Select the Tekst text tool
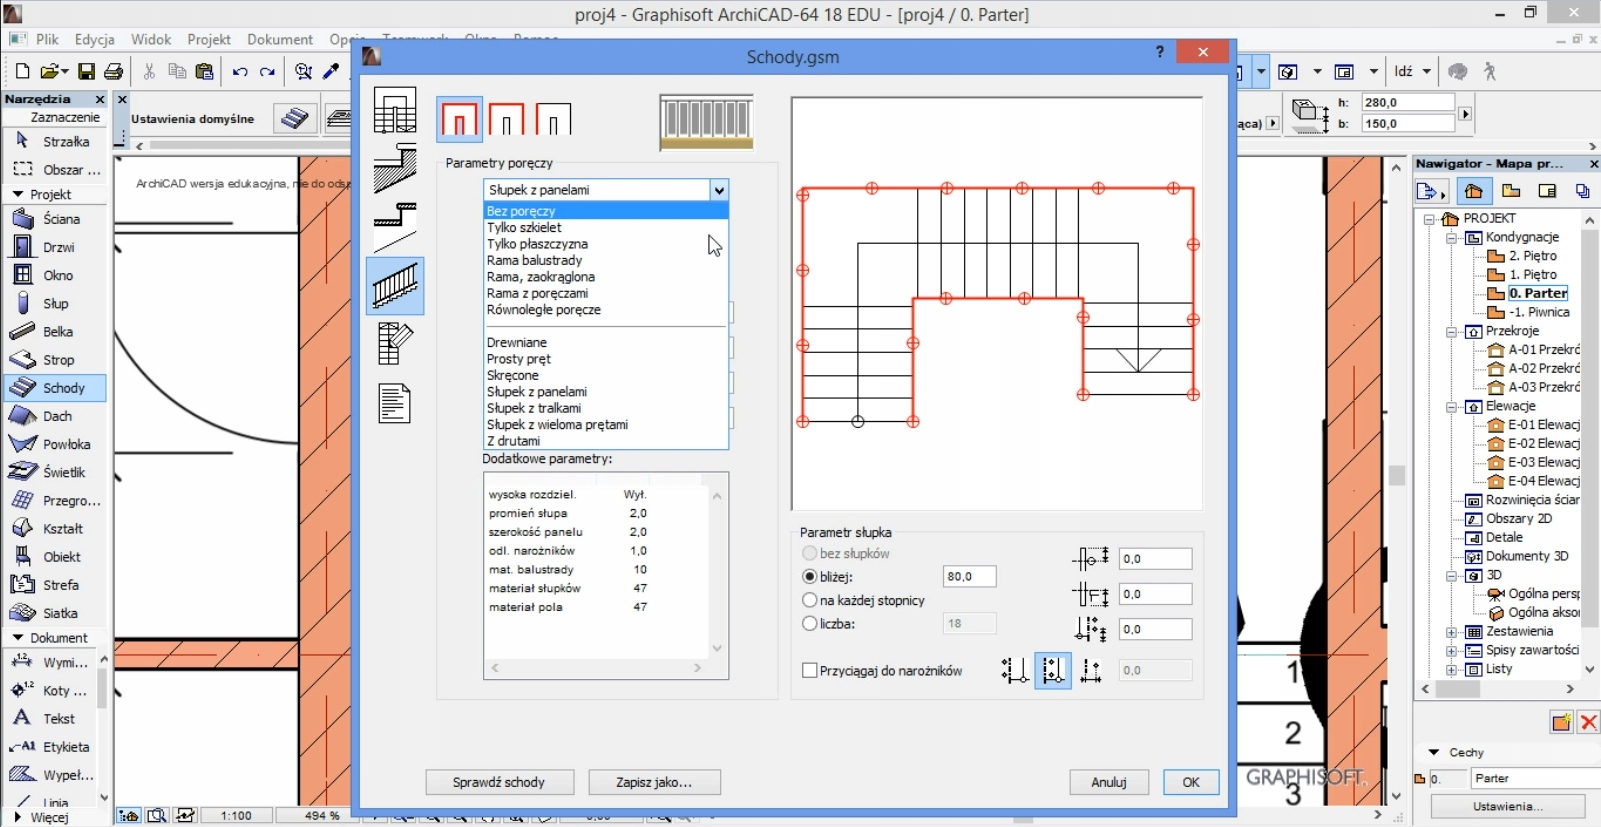The height and width of the screenshot is (827, 1601). click(x=50, y=718)
